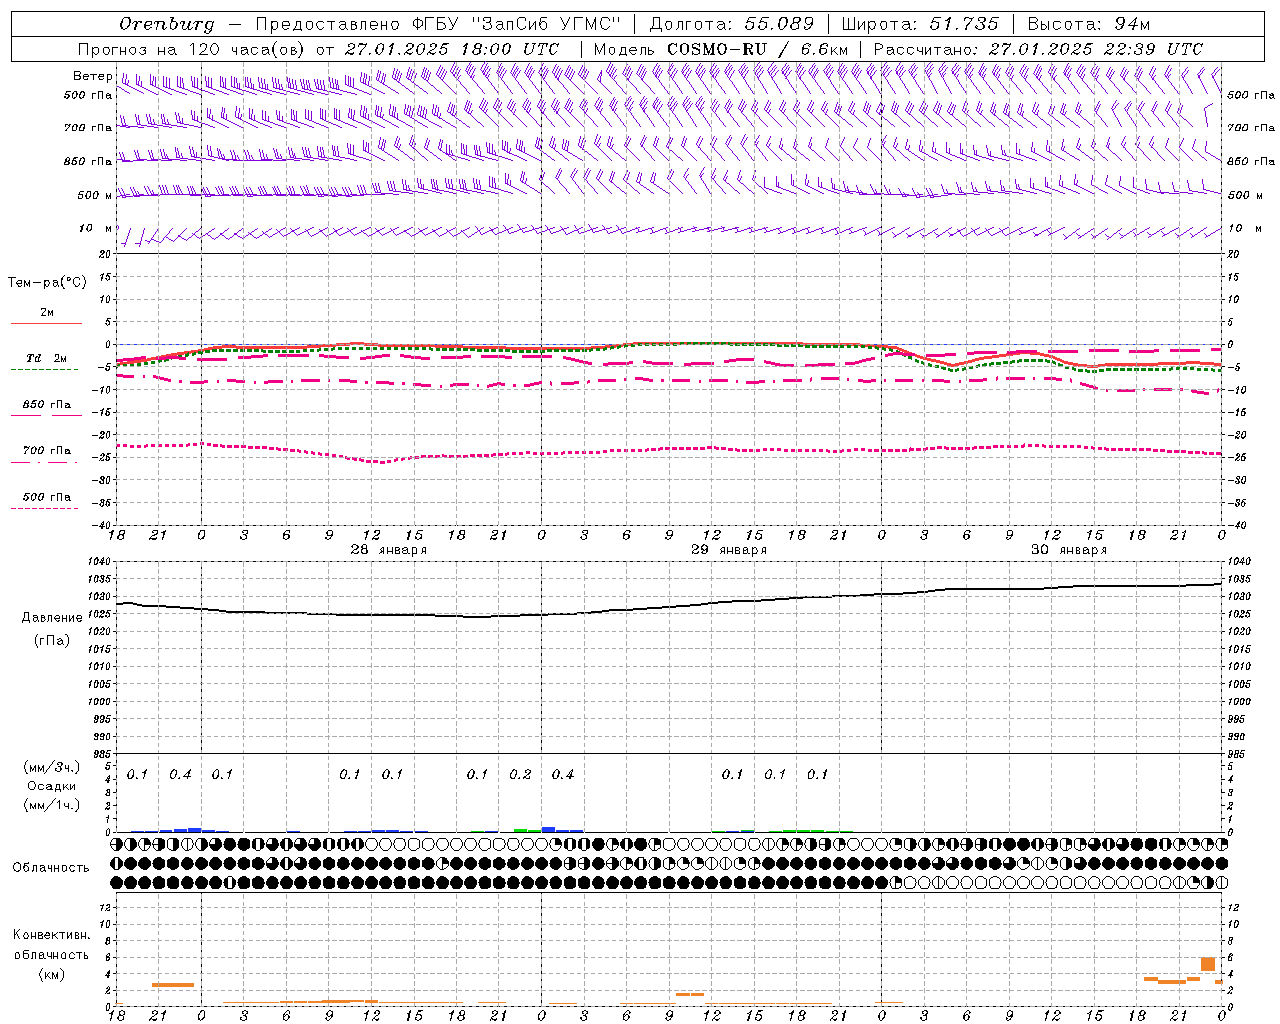Click the 'Td 2м' dew point legend entry

pyautogui.click(x=46, y=358)
